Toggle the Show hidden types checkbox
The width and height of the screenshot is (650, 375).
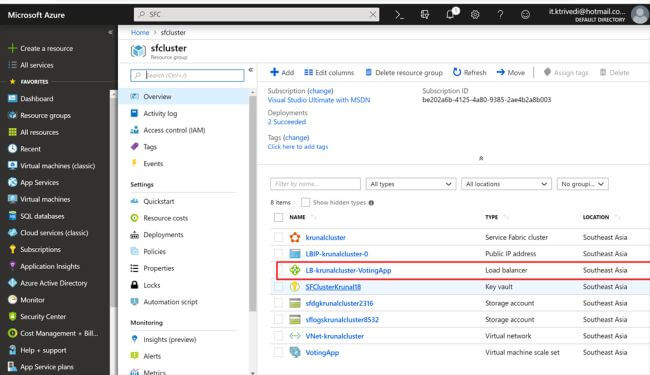coord(306,202)
